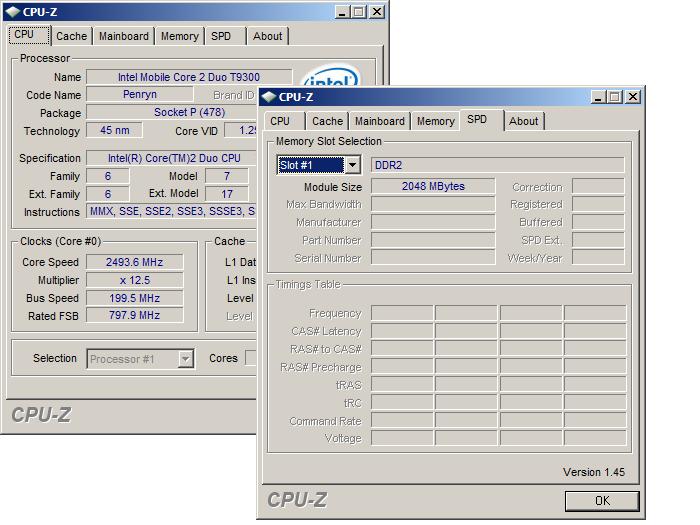This screenshot has height=525, width=700.
Task: Click the 2048 MBytes module size value
Action: coord(433,186)
